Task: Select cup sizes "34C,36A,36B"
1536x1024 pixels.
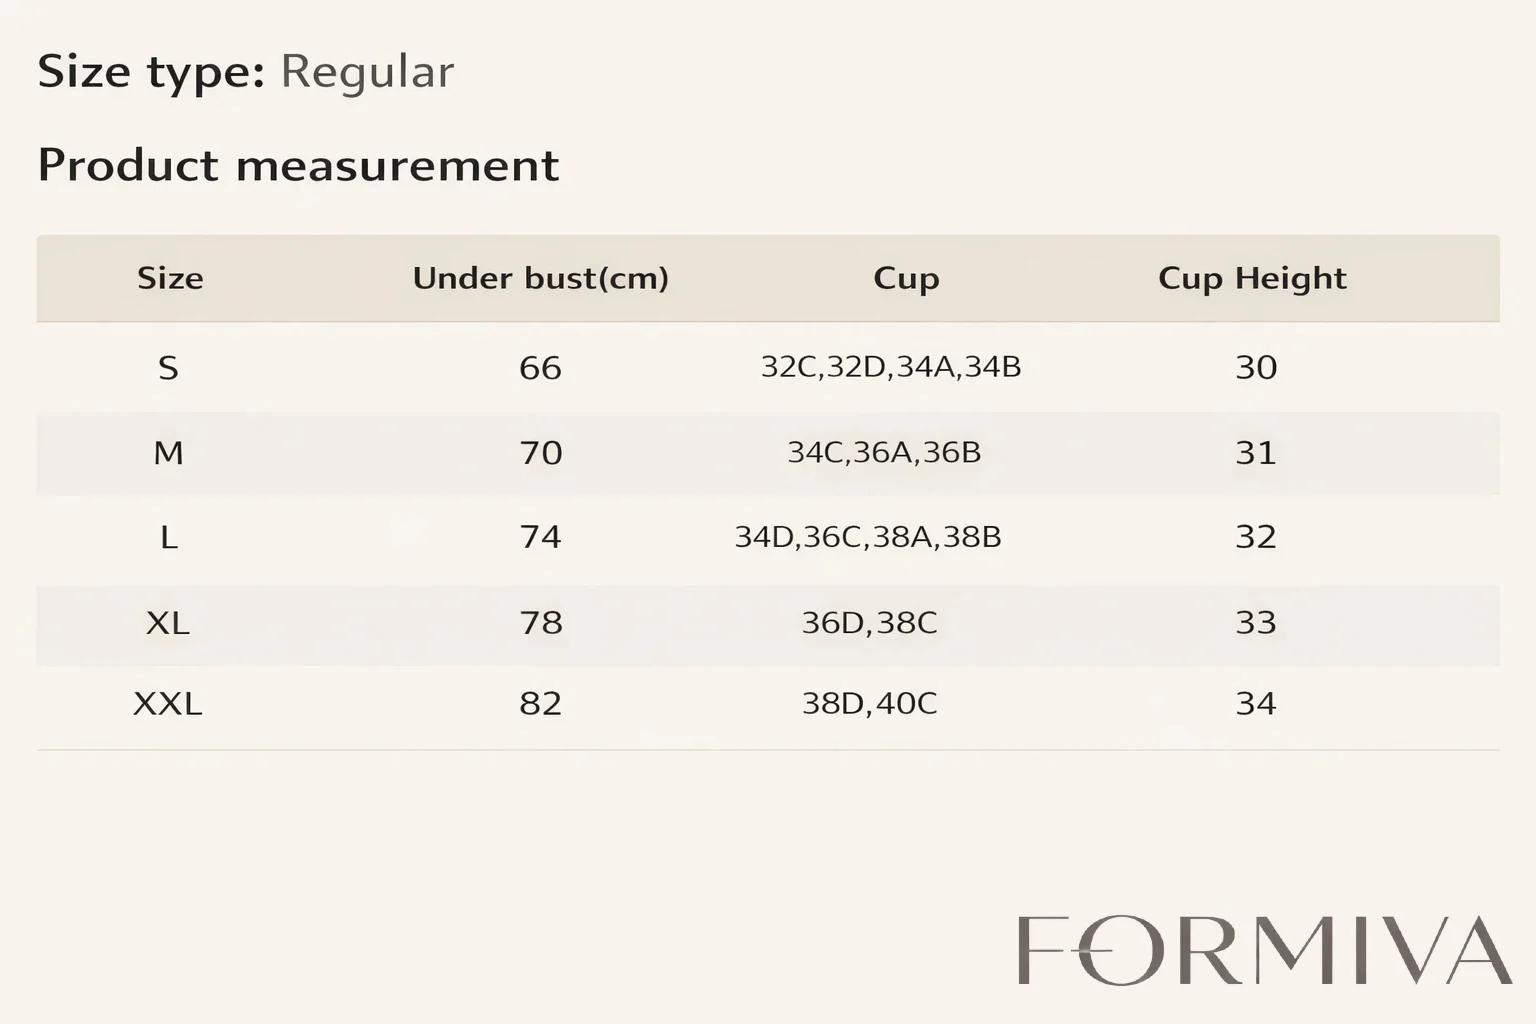Action: pos(884,453)
